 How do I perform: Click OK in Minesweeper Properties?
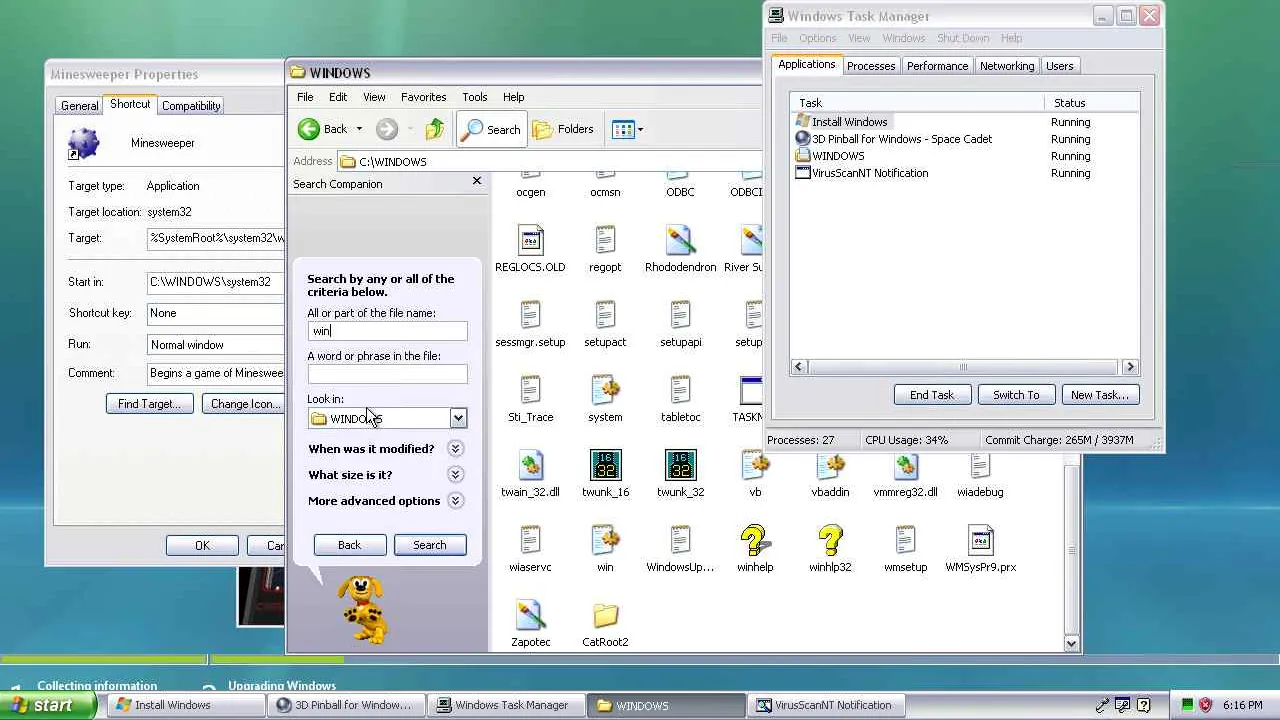pyautogui.click(x=202, y=545)
